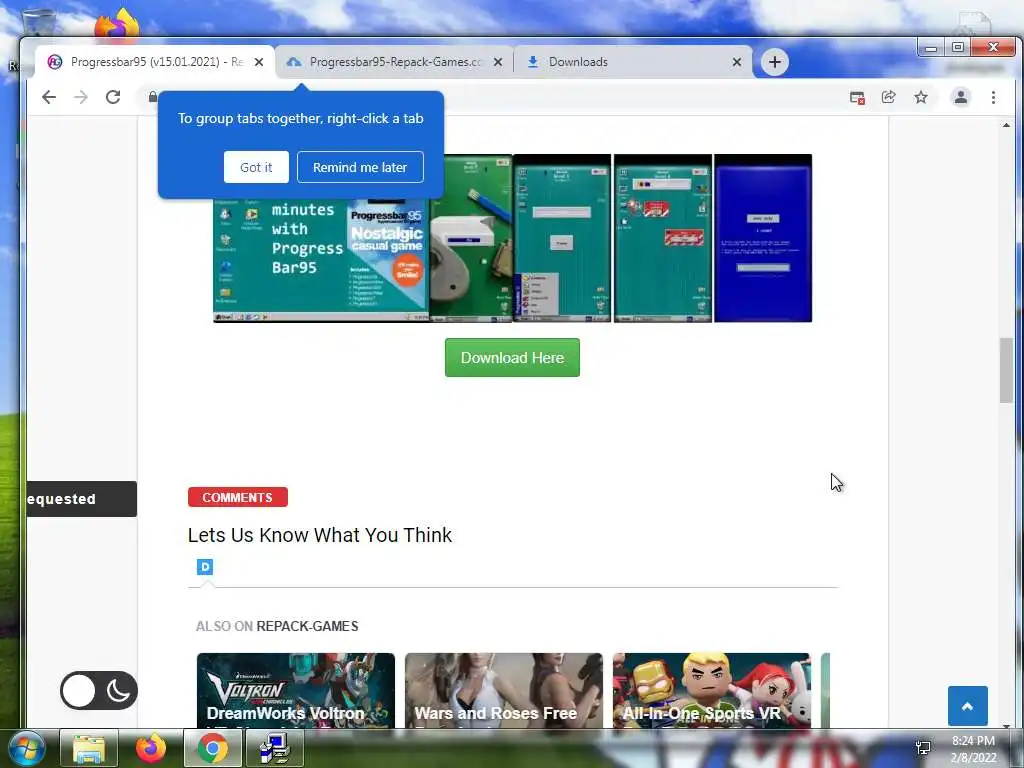The width and height of the screenshot is (1024, 768).
Task: Switch to the Progressbar95-Repack-Games tab
Action: pos(394,62)
